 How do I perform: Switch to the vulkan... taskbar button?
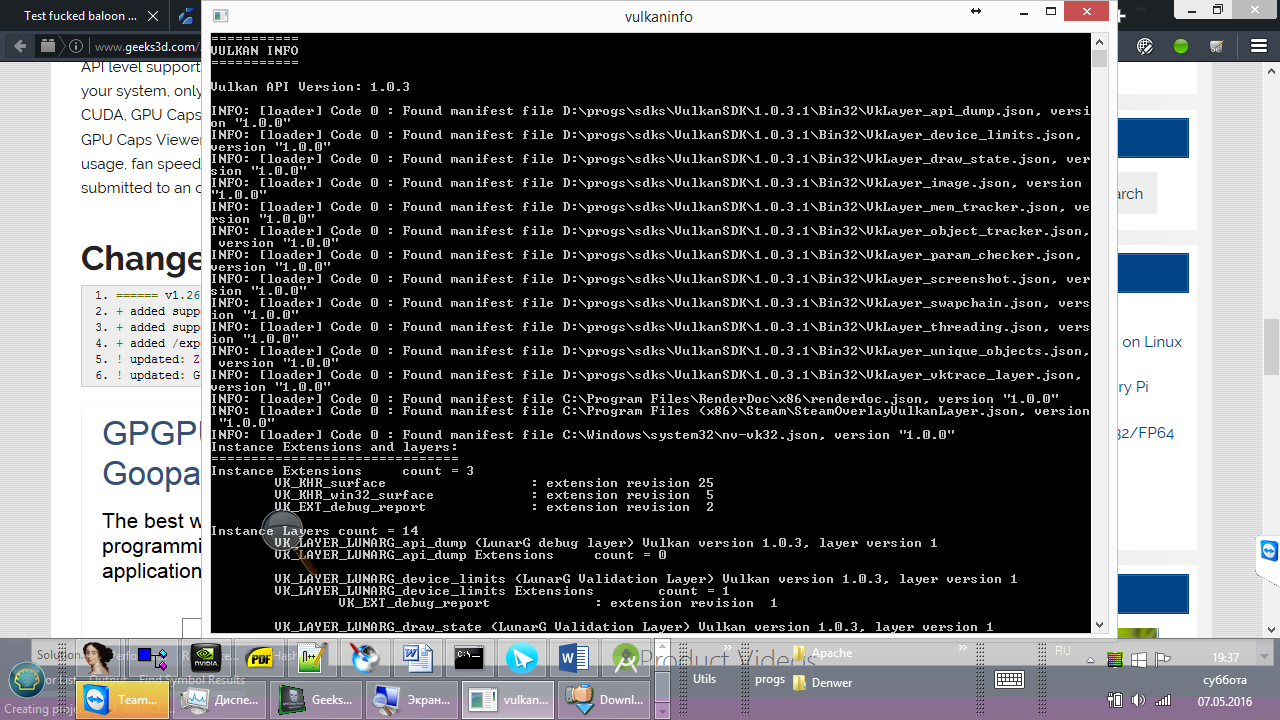pos(509,700)
